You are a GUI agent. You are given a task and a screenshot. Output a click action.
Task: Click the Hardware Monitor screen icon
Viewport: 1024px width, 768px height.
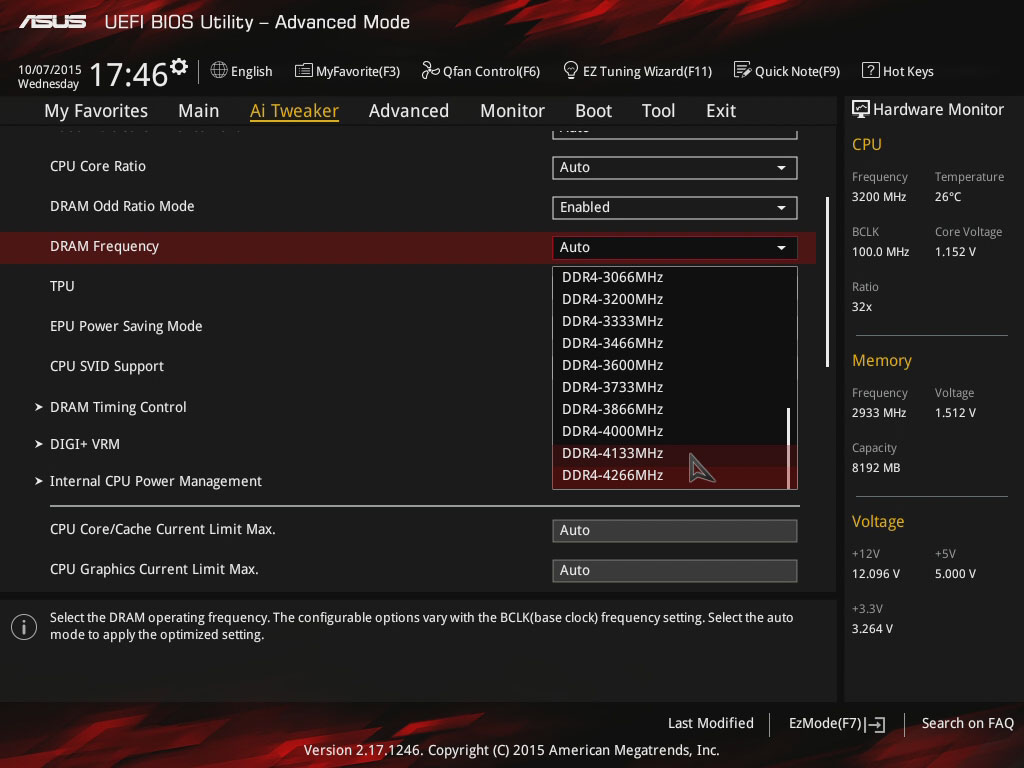(x=861, y=109)
